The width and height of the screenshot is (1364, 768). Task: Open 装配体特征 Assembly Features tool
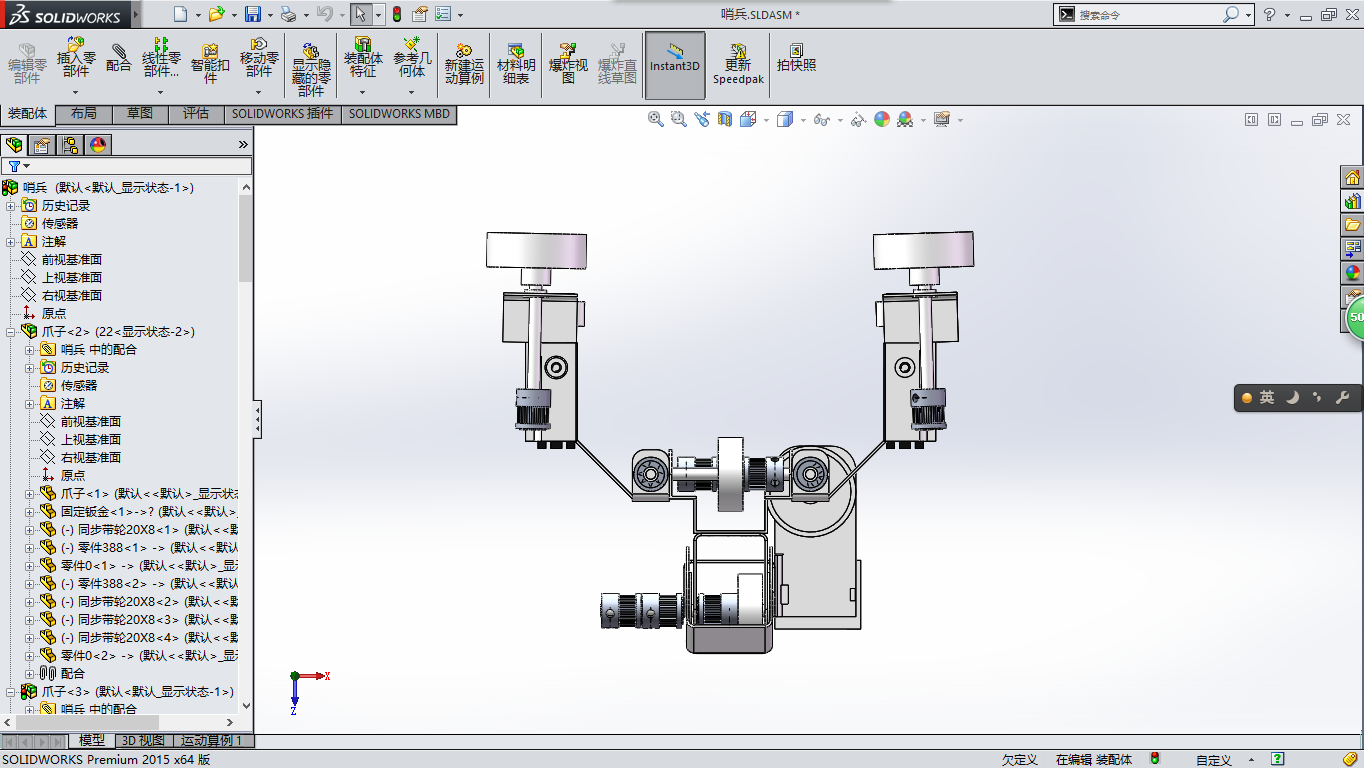pyautogui.click(x=363, y=58)
